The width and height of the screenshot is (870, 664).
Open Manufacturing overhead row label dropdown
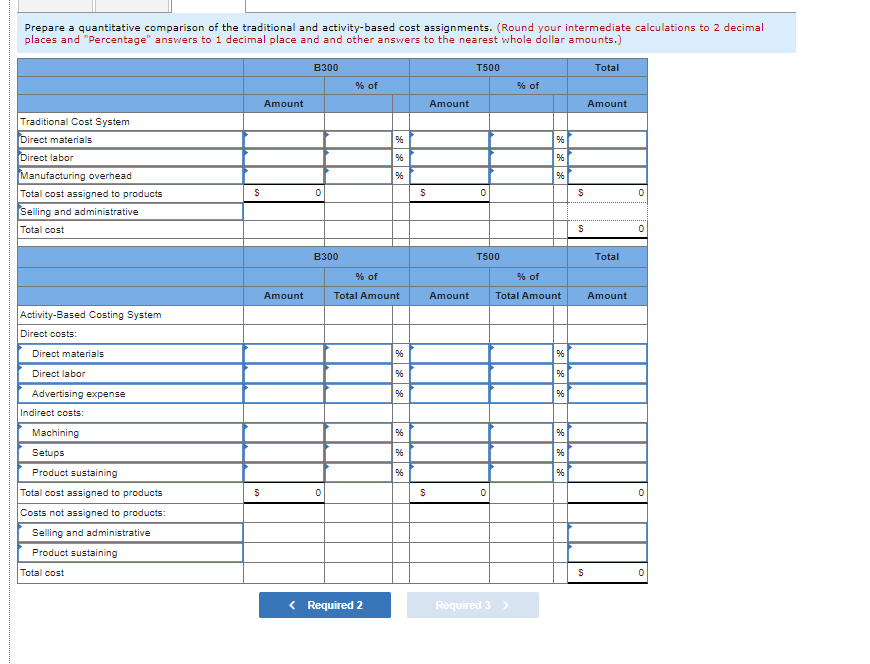coord(130,176)
